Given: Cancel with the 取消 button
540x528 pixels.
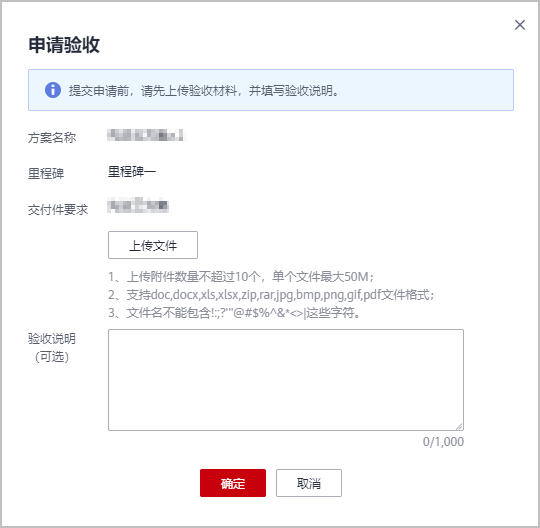Looking at the screenshot, I should 309,483.
